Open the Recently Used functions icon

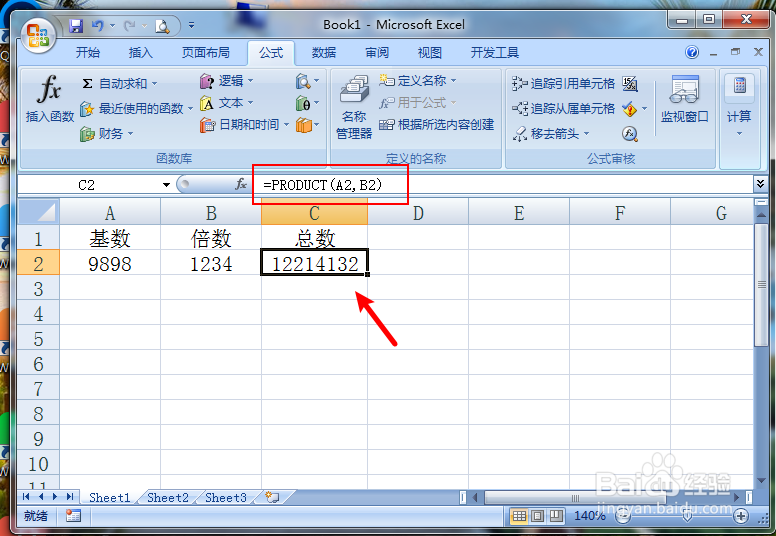click(x=87, y=108)
